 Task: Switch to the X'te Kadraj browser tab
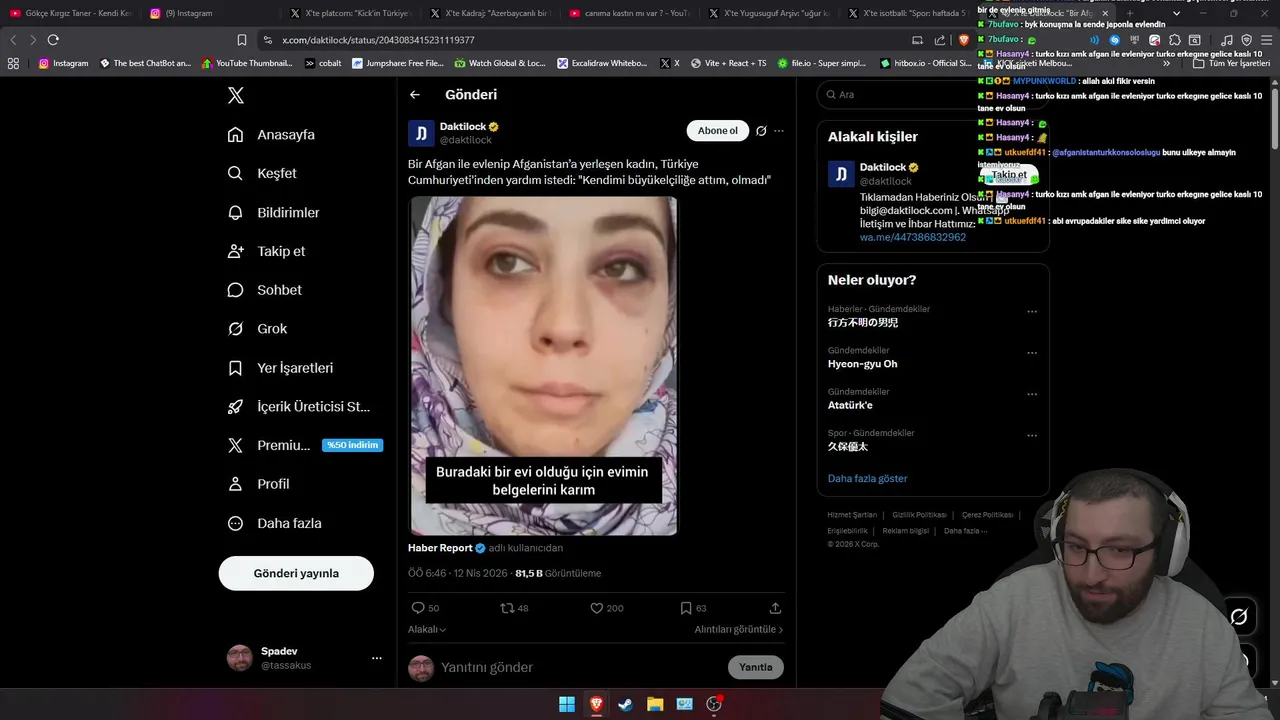coord(490,13)
